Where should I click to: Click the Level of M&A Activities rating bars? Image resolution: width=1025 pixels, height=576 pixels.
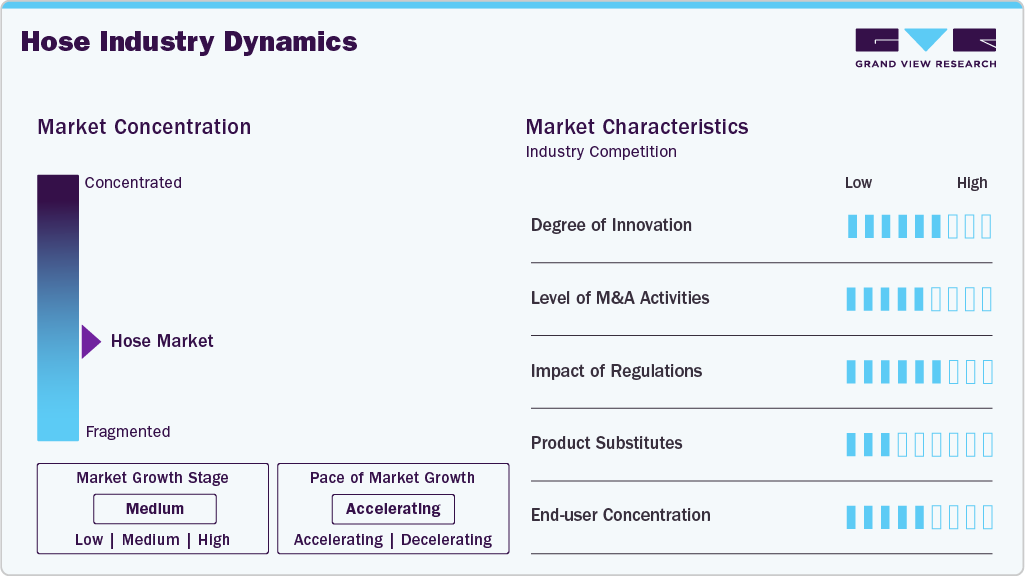(919, 299)
